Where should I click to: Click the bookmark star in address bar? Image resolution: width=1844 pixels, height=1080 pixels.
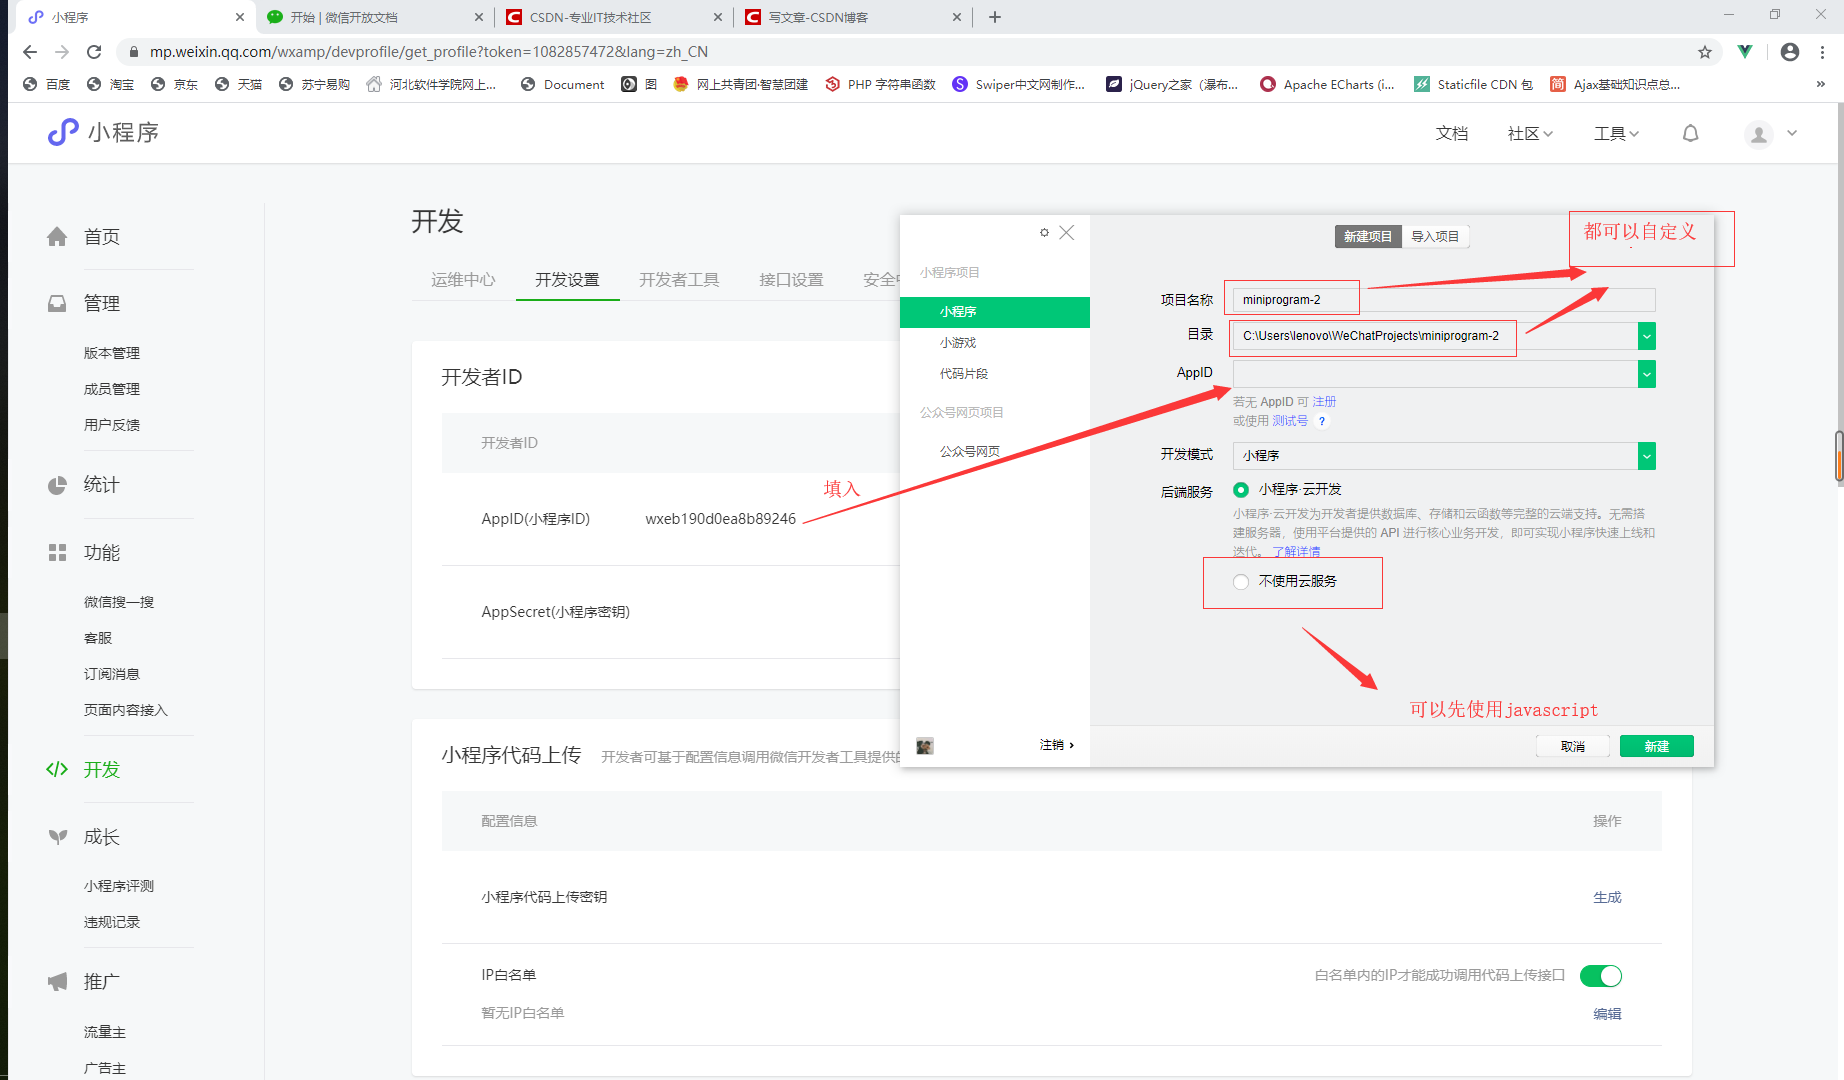(x=1704, y=51)
